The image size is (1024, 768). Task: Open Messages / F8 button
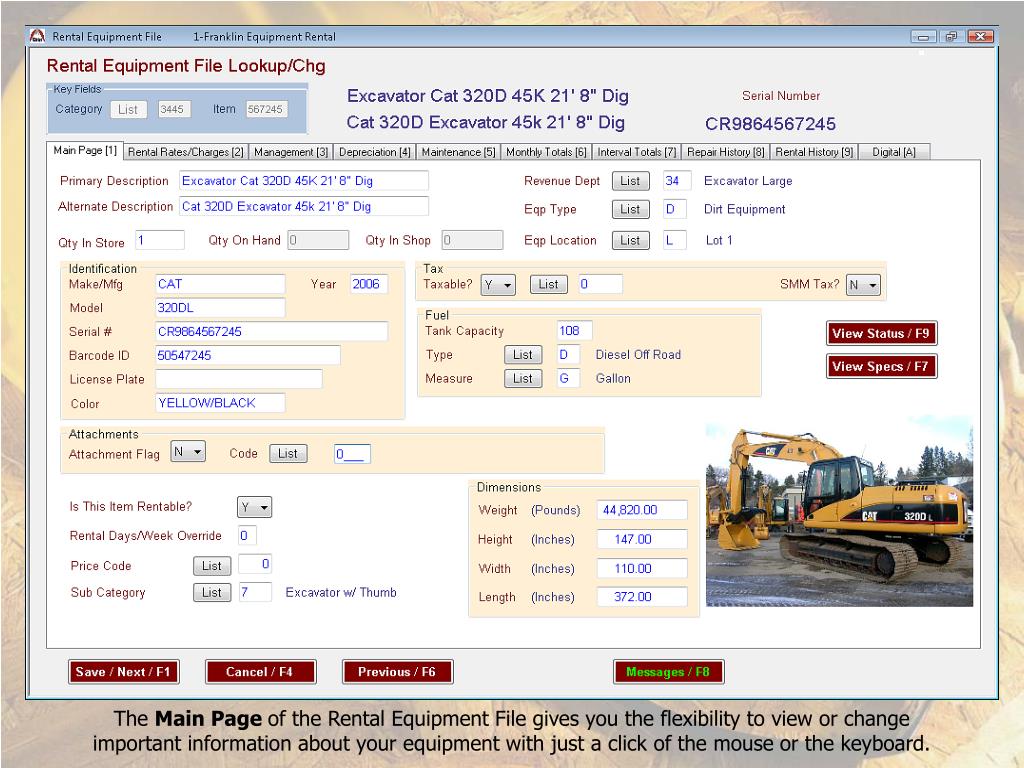pos(668,672)
